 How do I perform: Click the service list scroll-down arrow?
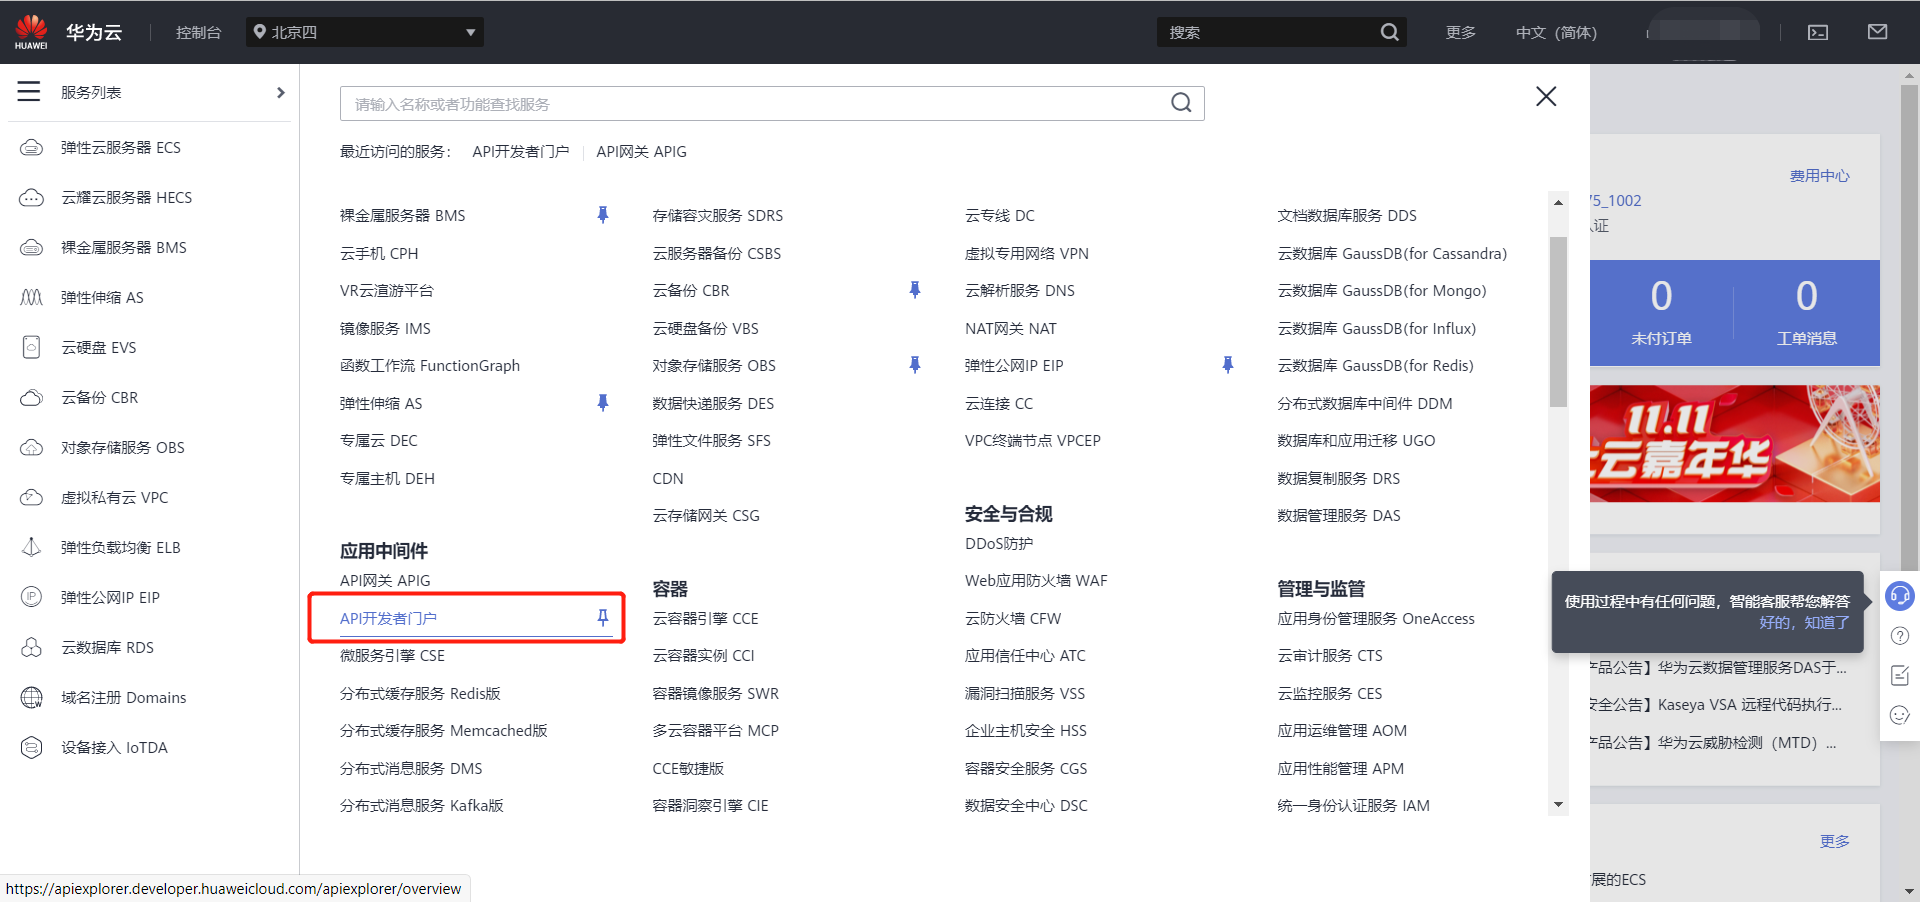1558,805
